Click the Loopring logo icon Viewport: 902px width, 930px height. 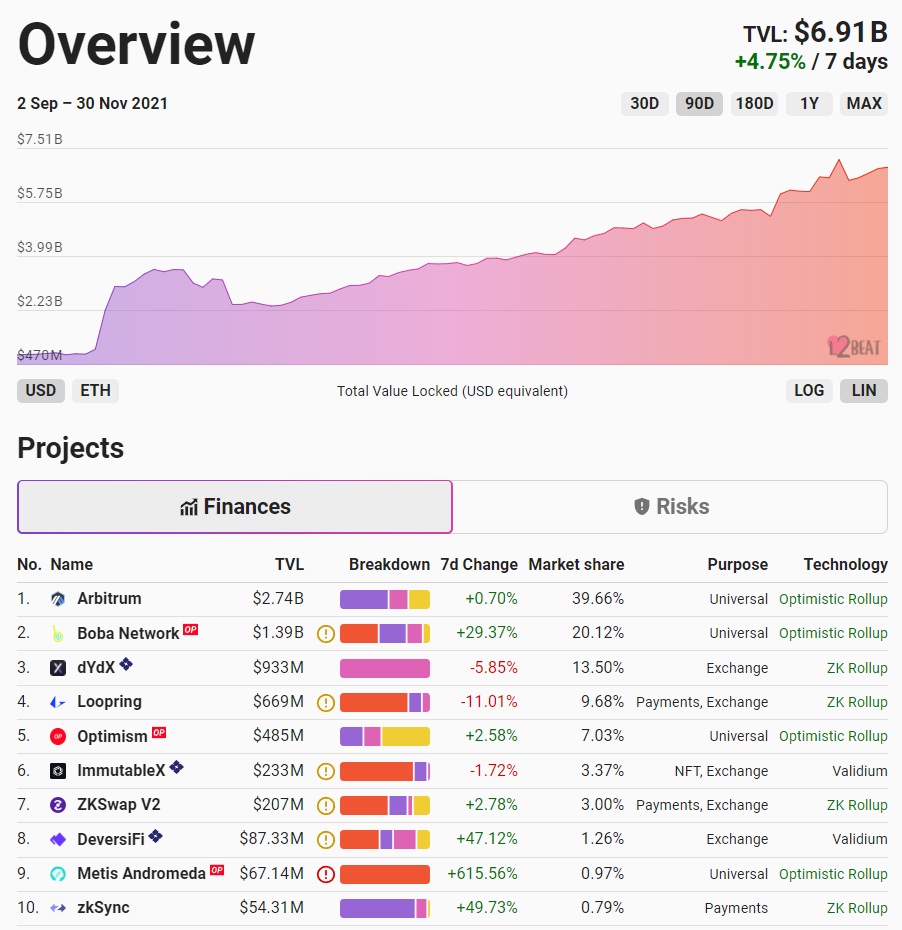click(58, 702)
